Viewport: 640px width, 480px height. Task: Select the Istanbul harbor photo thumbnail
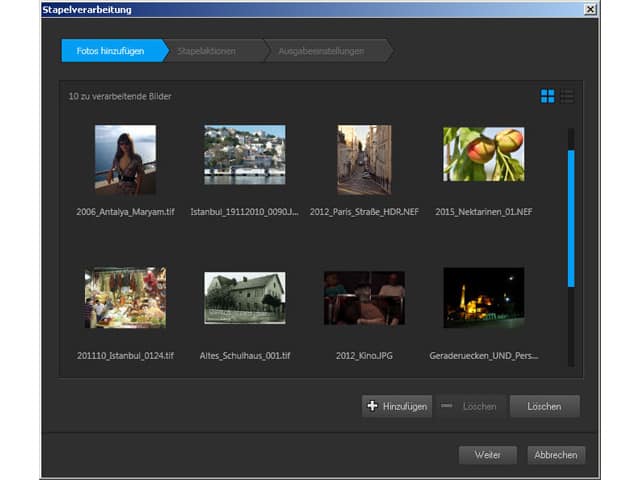tap(244, 154)
